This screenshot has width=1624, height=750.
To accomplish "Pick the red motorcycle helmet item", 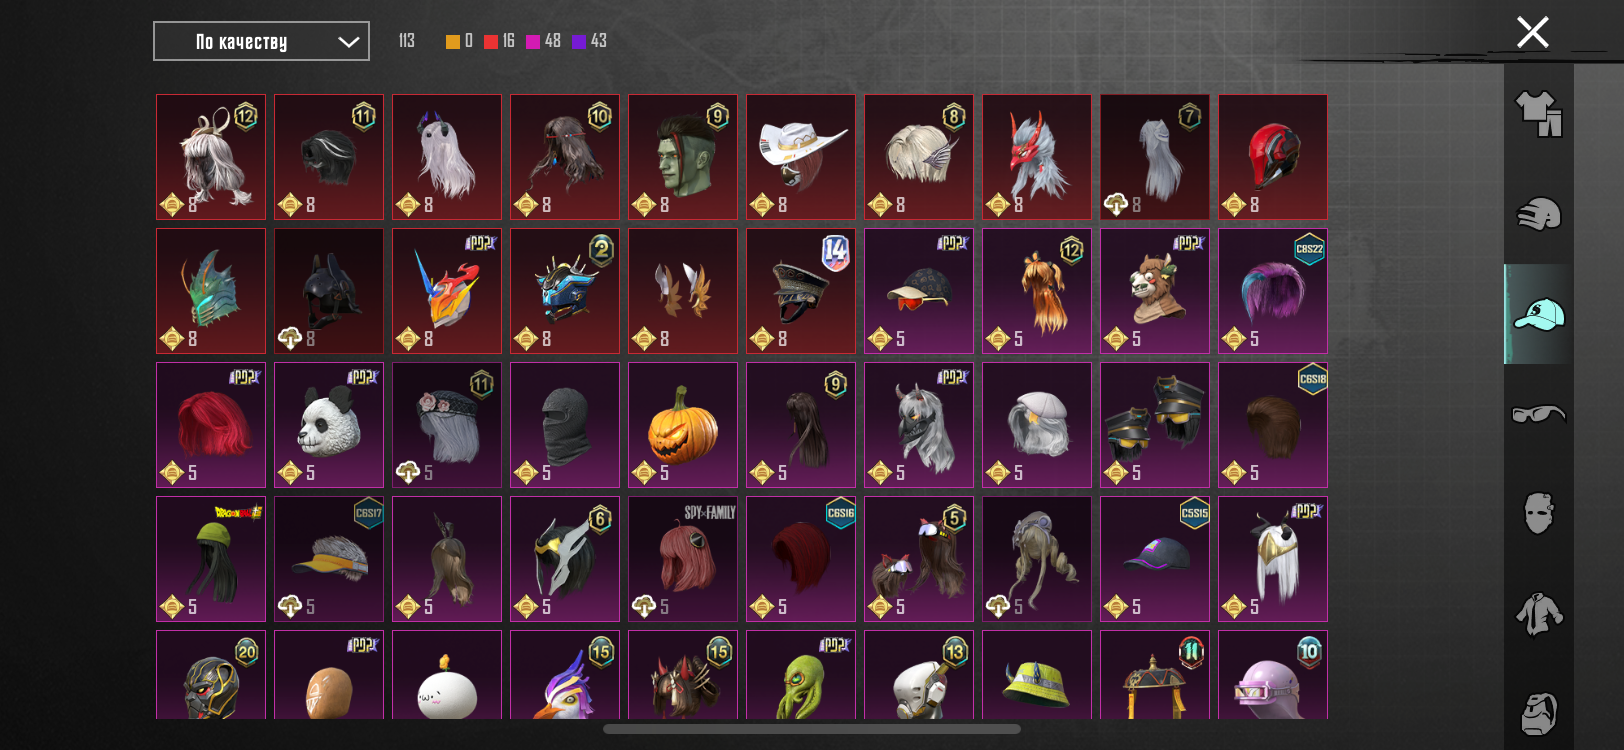I will tap(1273, 157).
